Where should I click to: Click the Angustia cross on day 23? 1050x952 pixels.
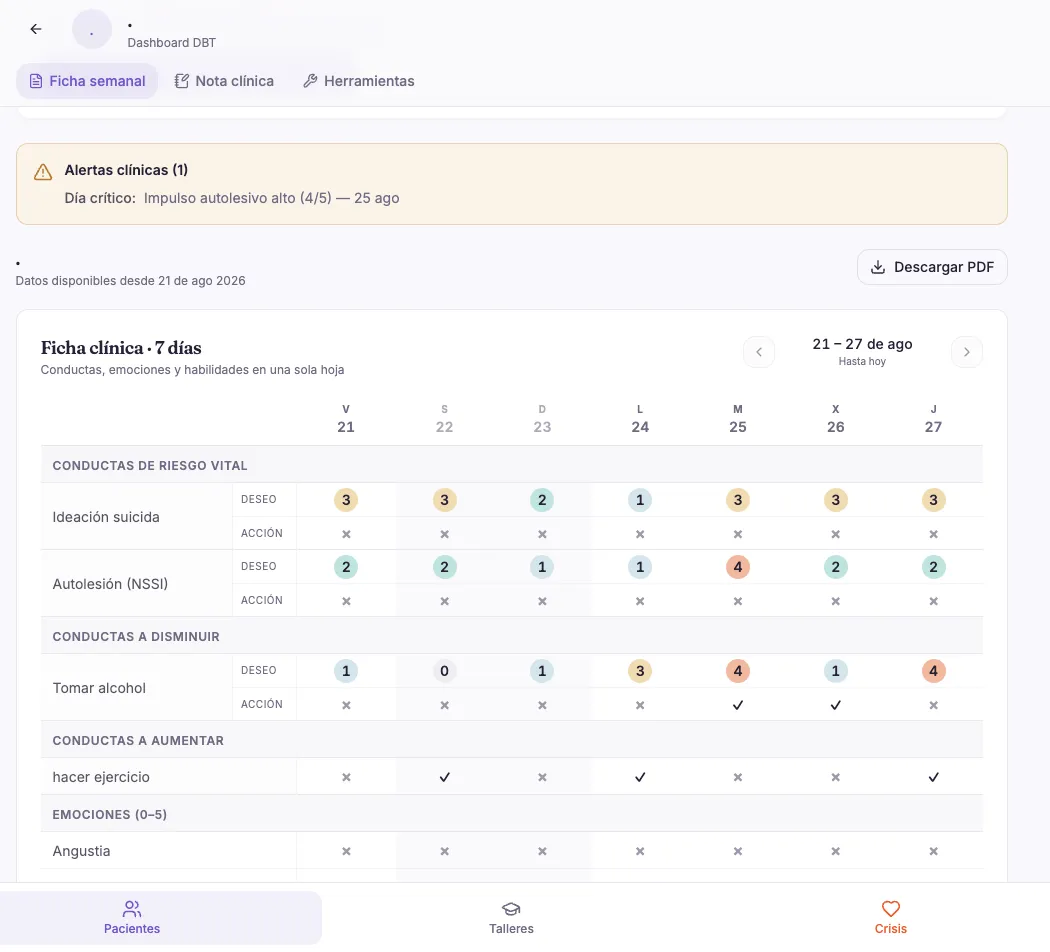pos(542,852)
